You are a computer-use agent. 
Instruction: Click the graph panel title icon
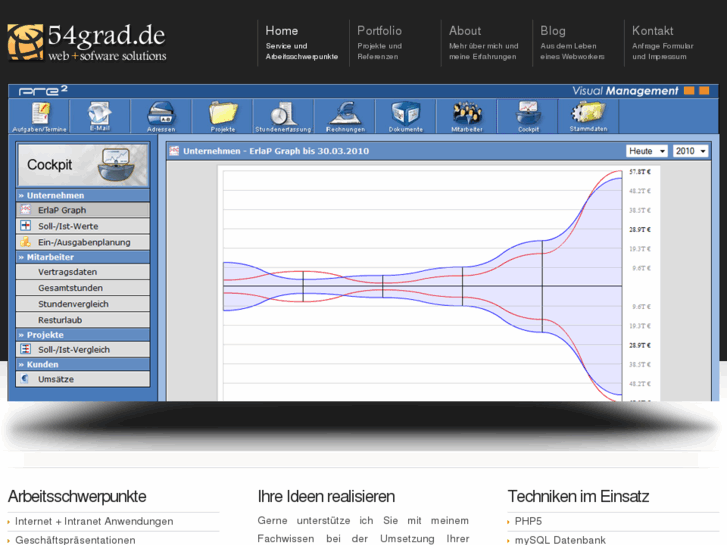[x=174, y=151]
